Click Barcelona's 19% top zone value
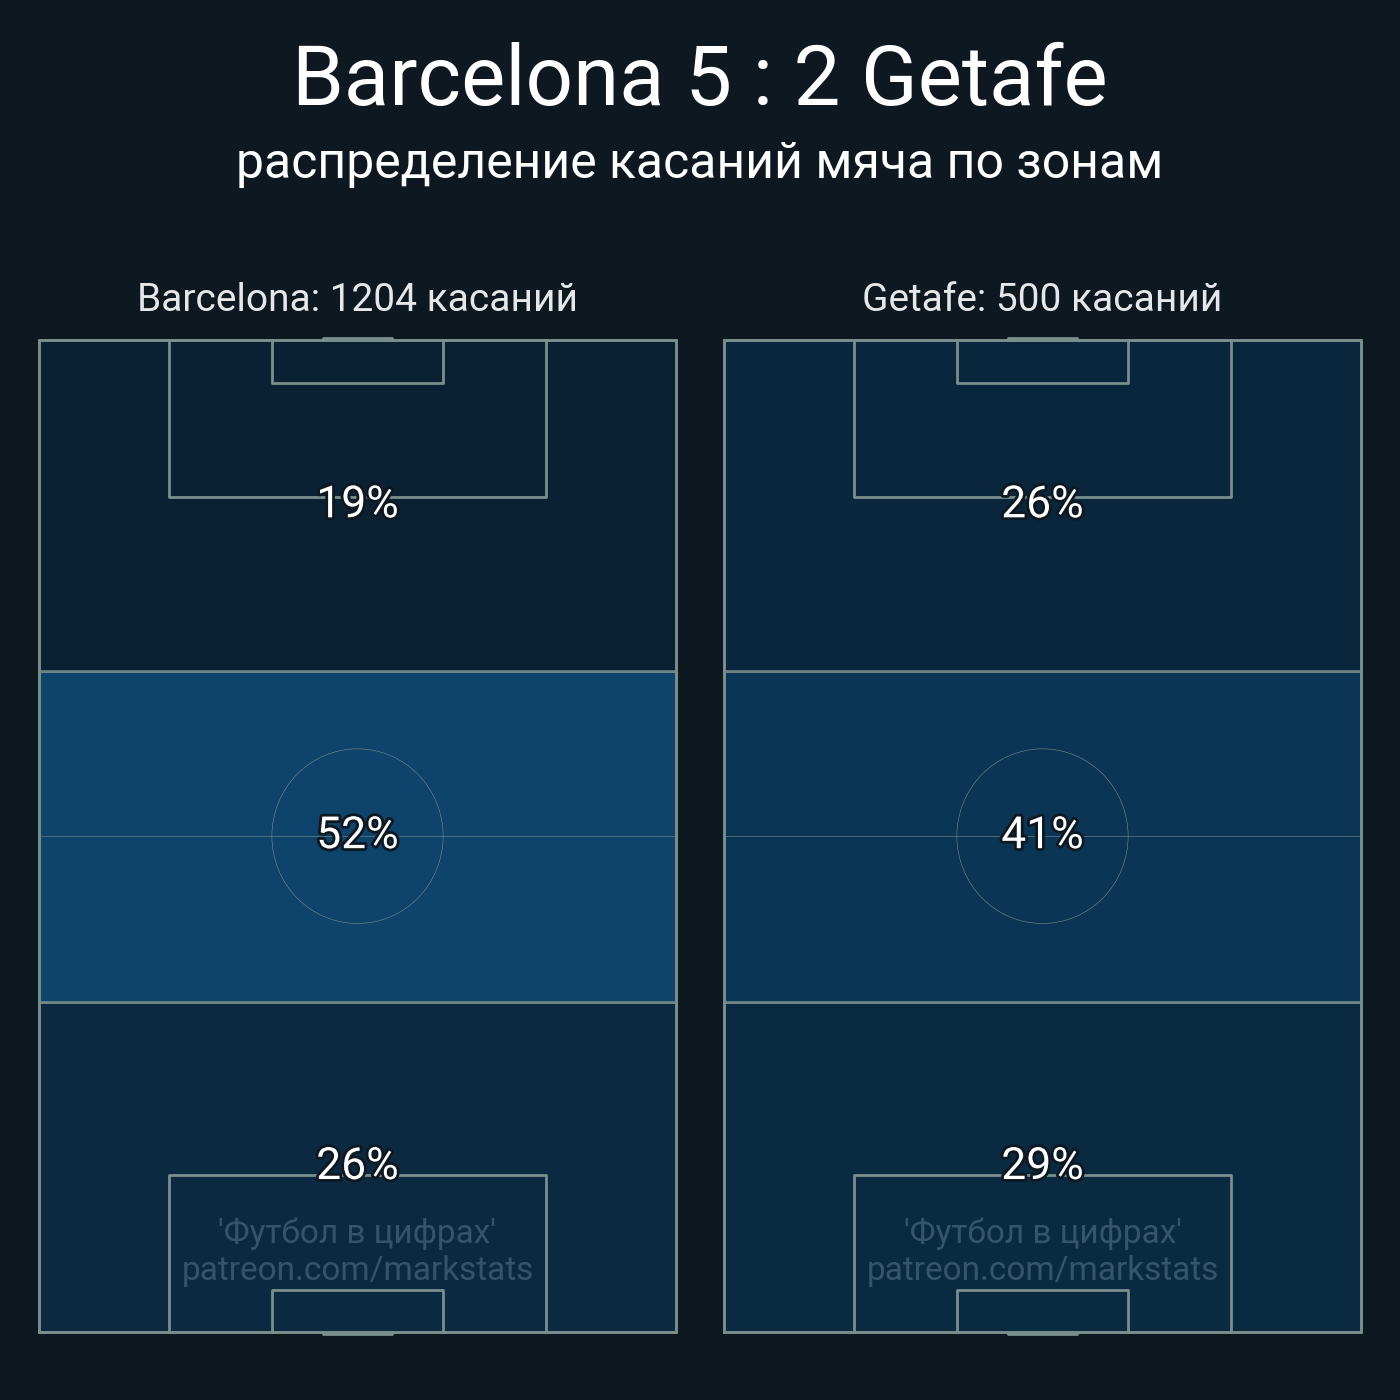1400x1400 pixels. point(357,502)
